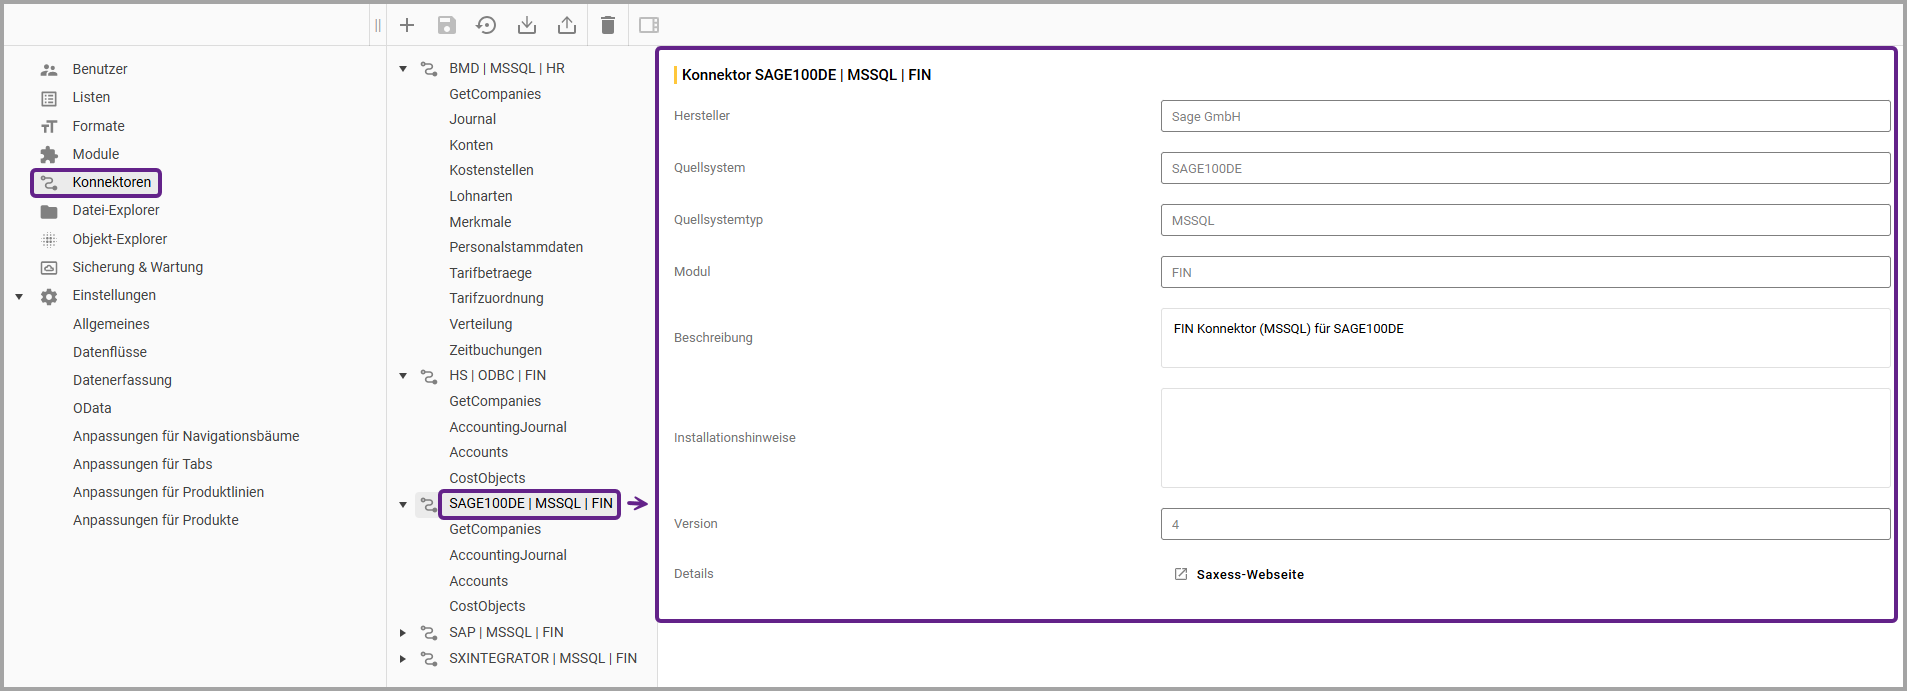Image resolution: width=1907 pixels, height=691 pixels.
Task: Open the OData settings entry
Action: tap(92, 408)
